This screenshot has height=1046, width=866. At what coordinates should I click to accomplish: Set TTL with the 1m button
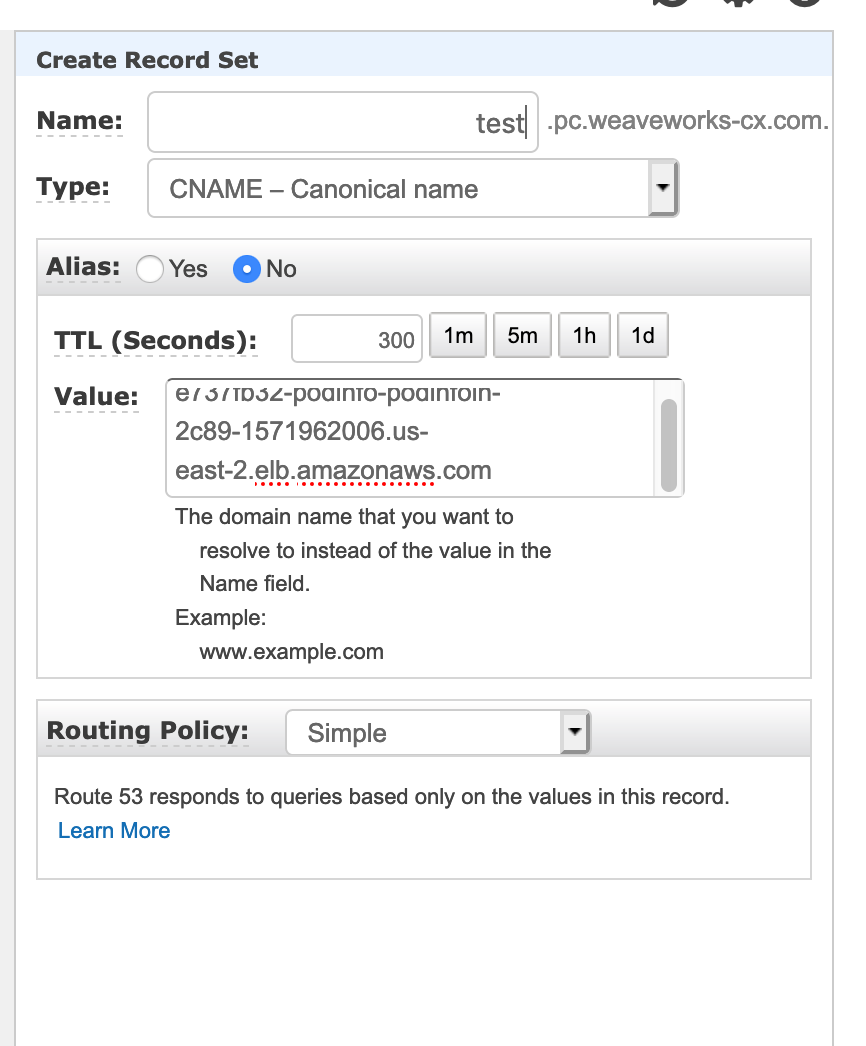(458, 335)
